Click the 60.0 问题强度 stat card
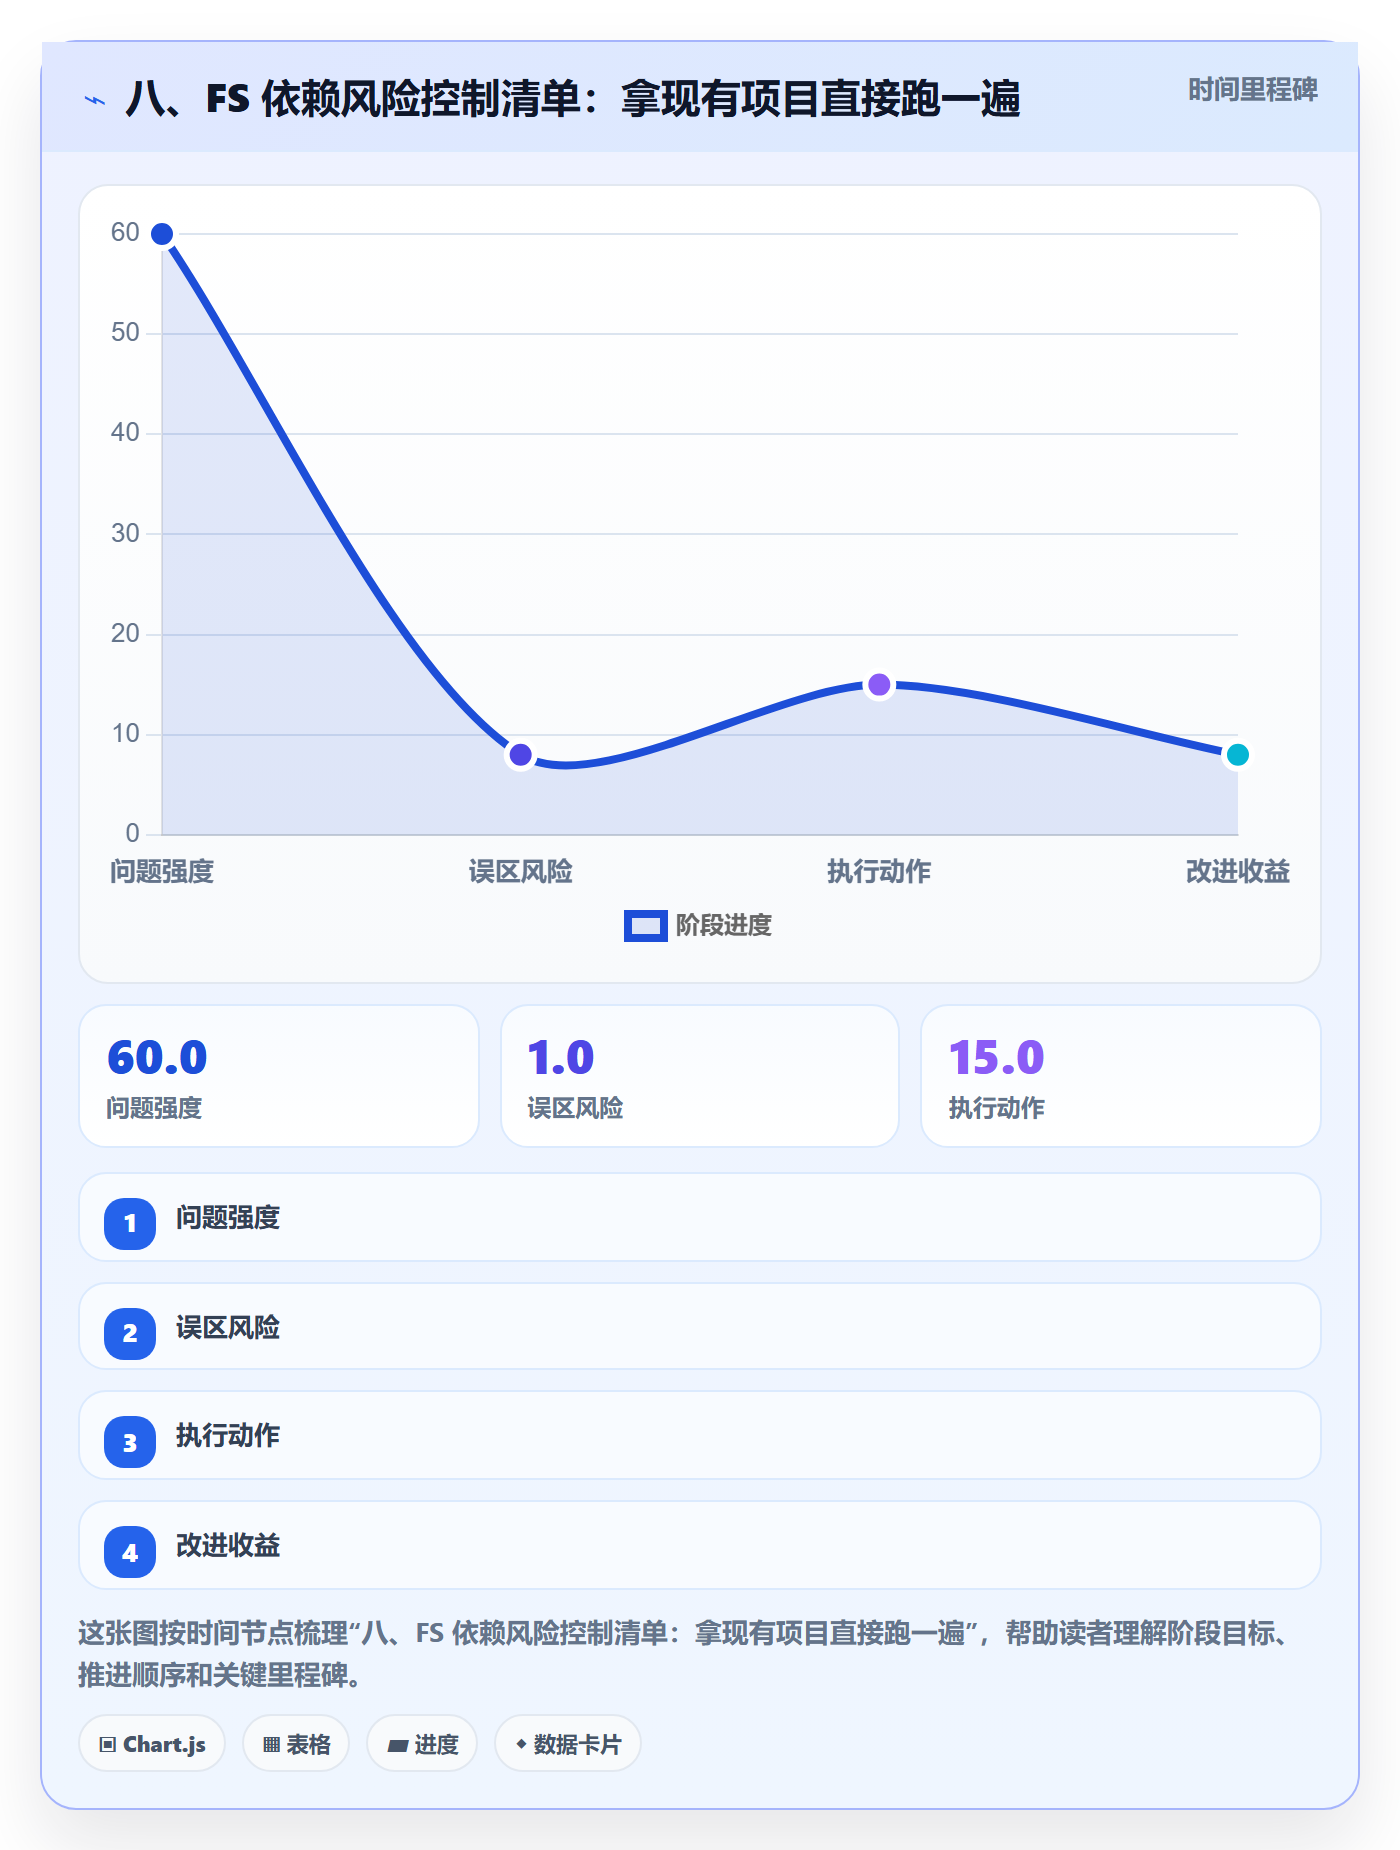1400x1850 pixels. [279, 1076]
